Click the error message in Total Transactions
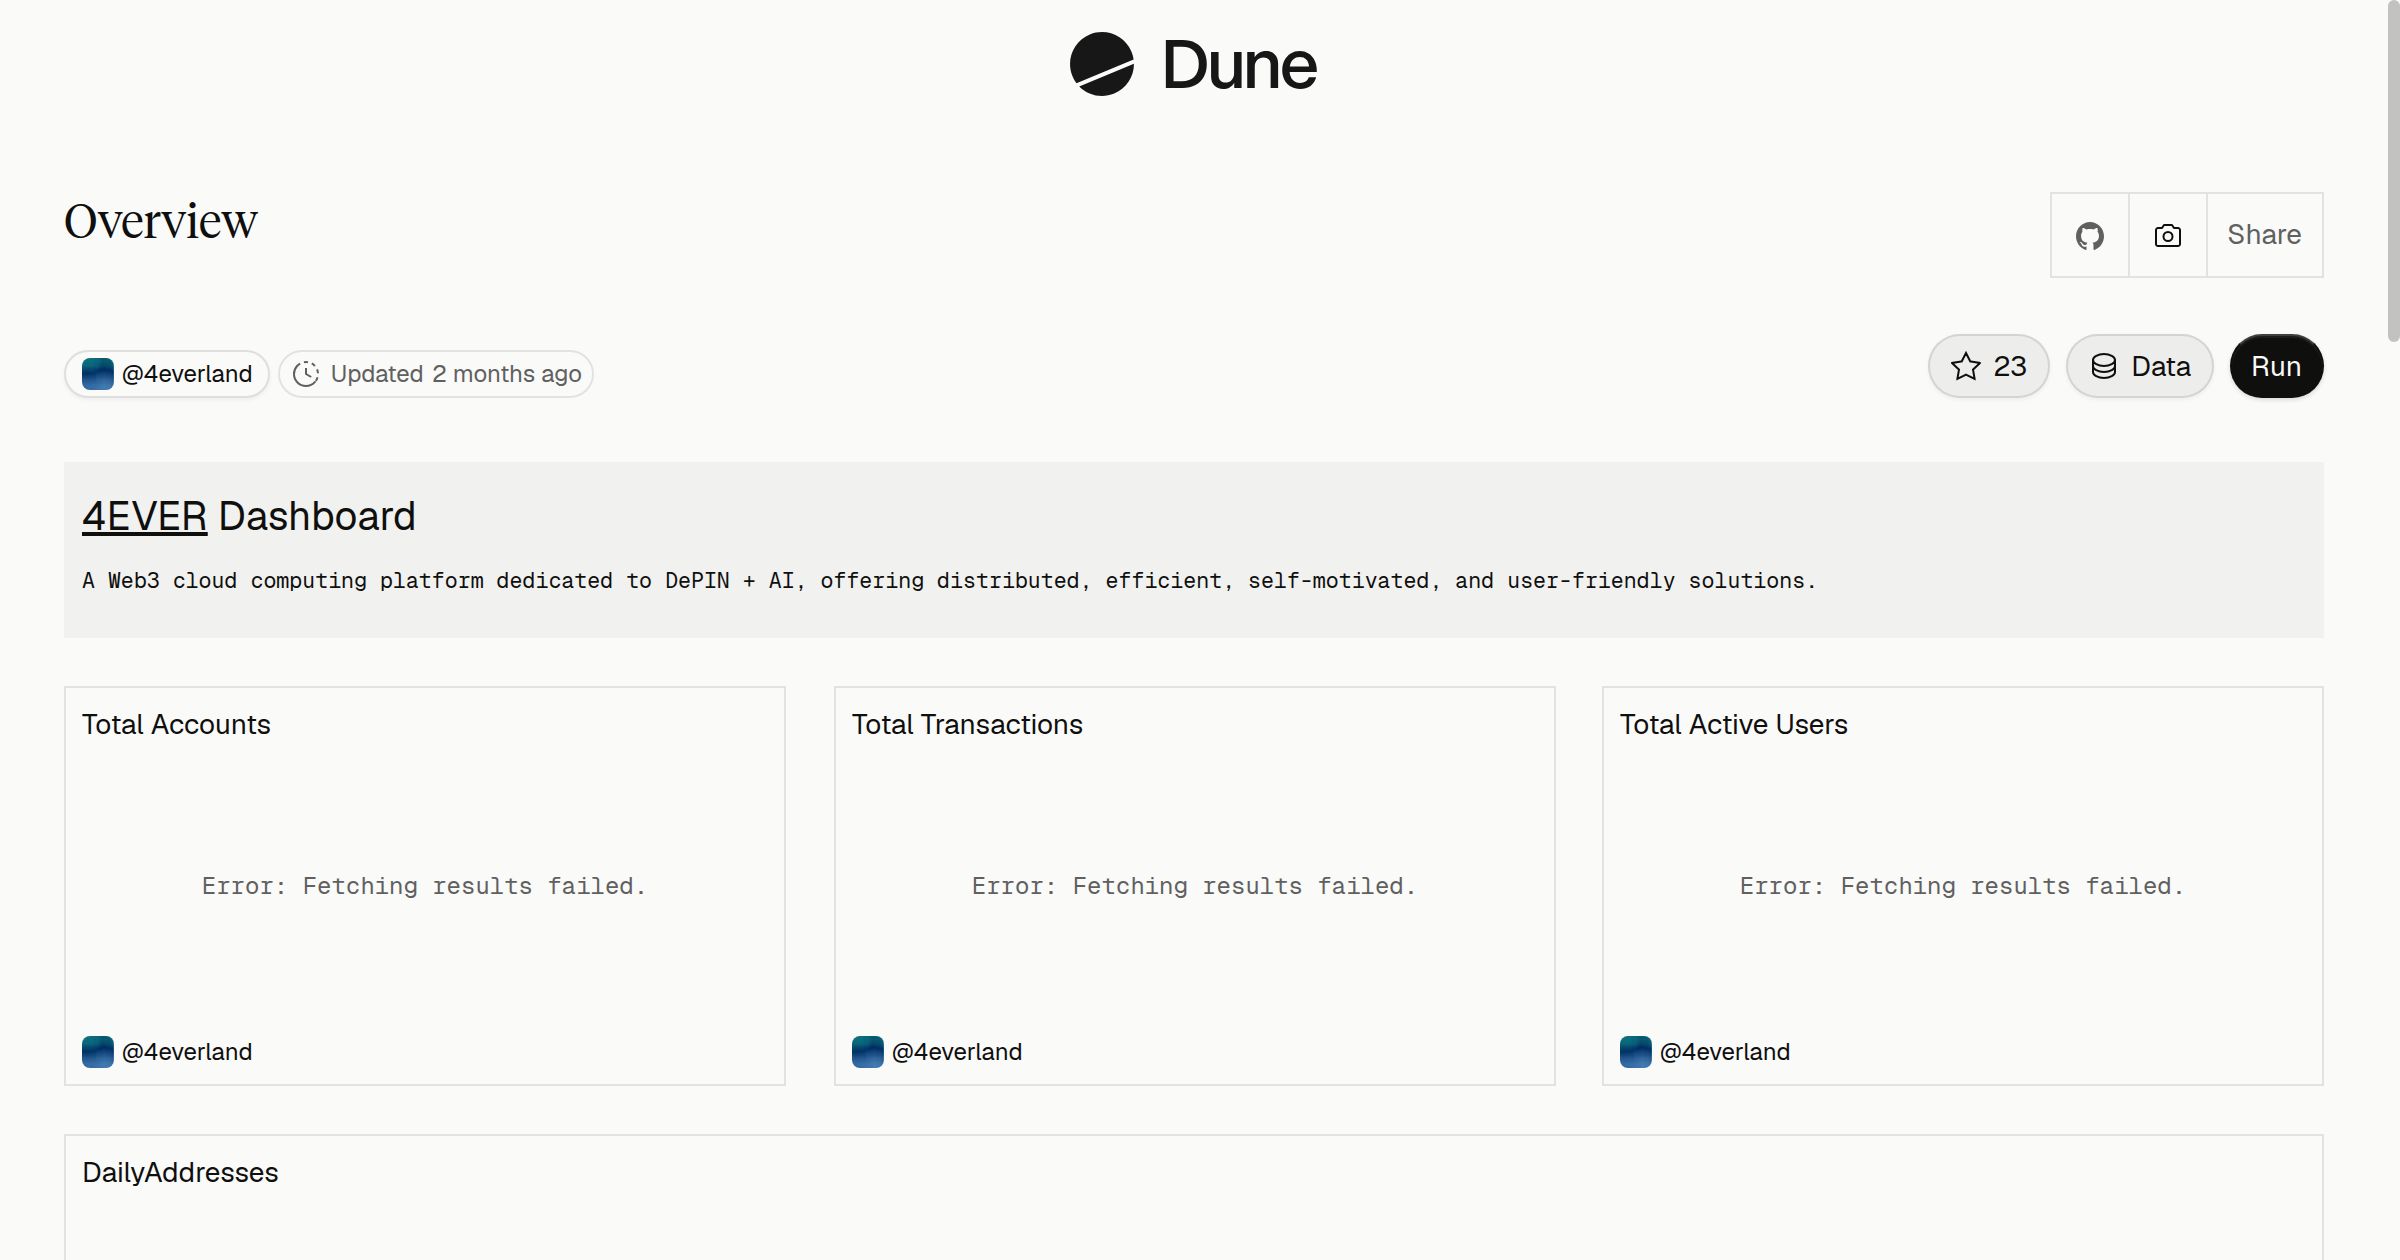 pos(1194,886)
